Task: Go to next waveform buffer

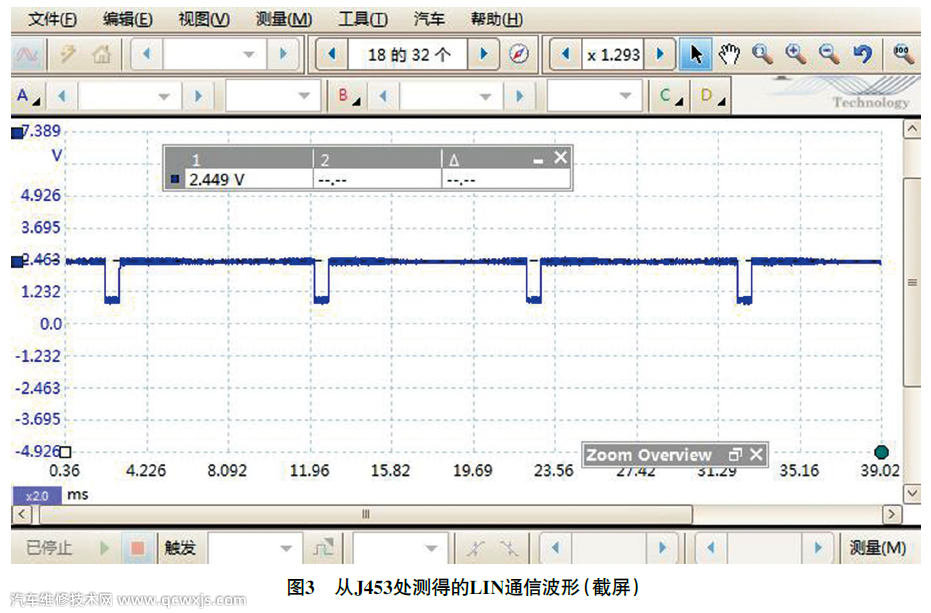Action: tap(484, 55)
